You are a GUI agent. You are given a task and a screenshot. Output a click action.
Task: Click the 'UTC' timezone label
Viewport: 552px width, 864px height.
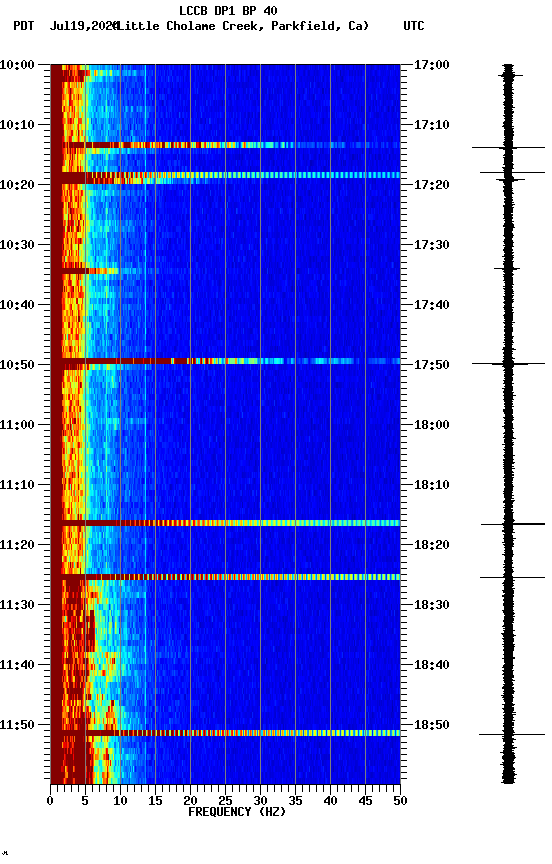click(414, 26)
